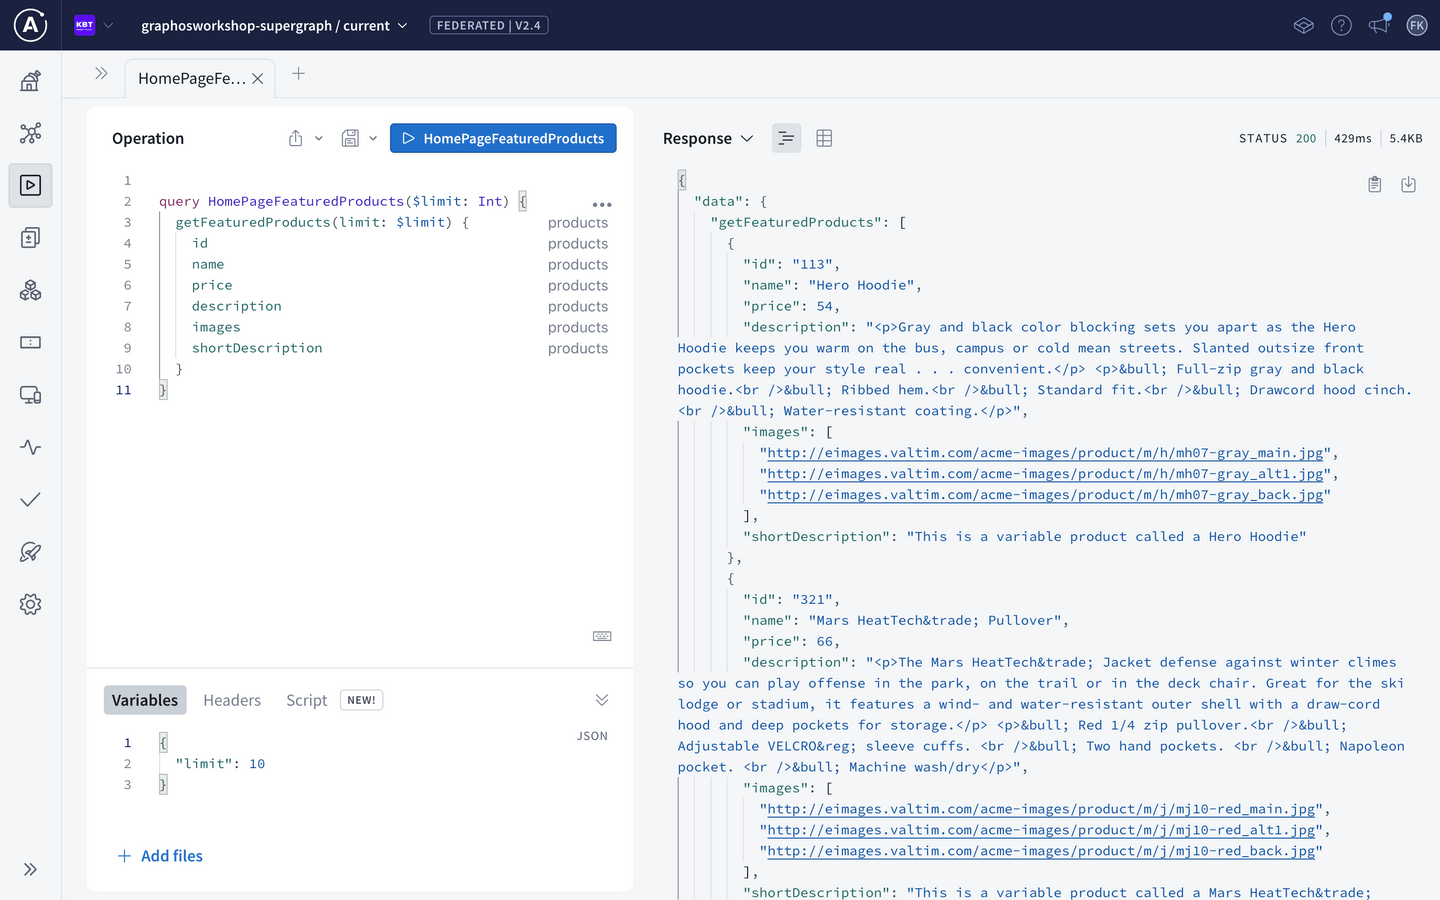Enable the formatted response view
The height and width of the screenshot is (900, 1440).
point(786,138)
